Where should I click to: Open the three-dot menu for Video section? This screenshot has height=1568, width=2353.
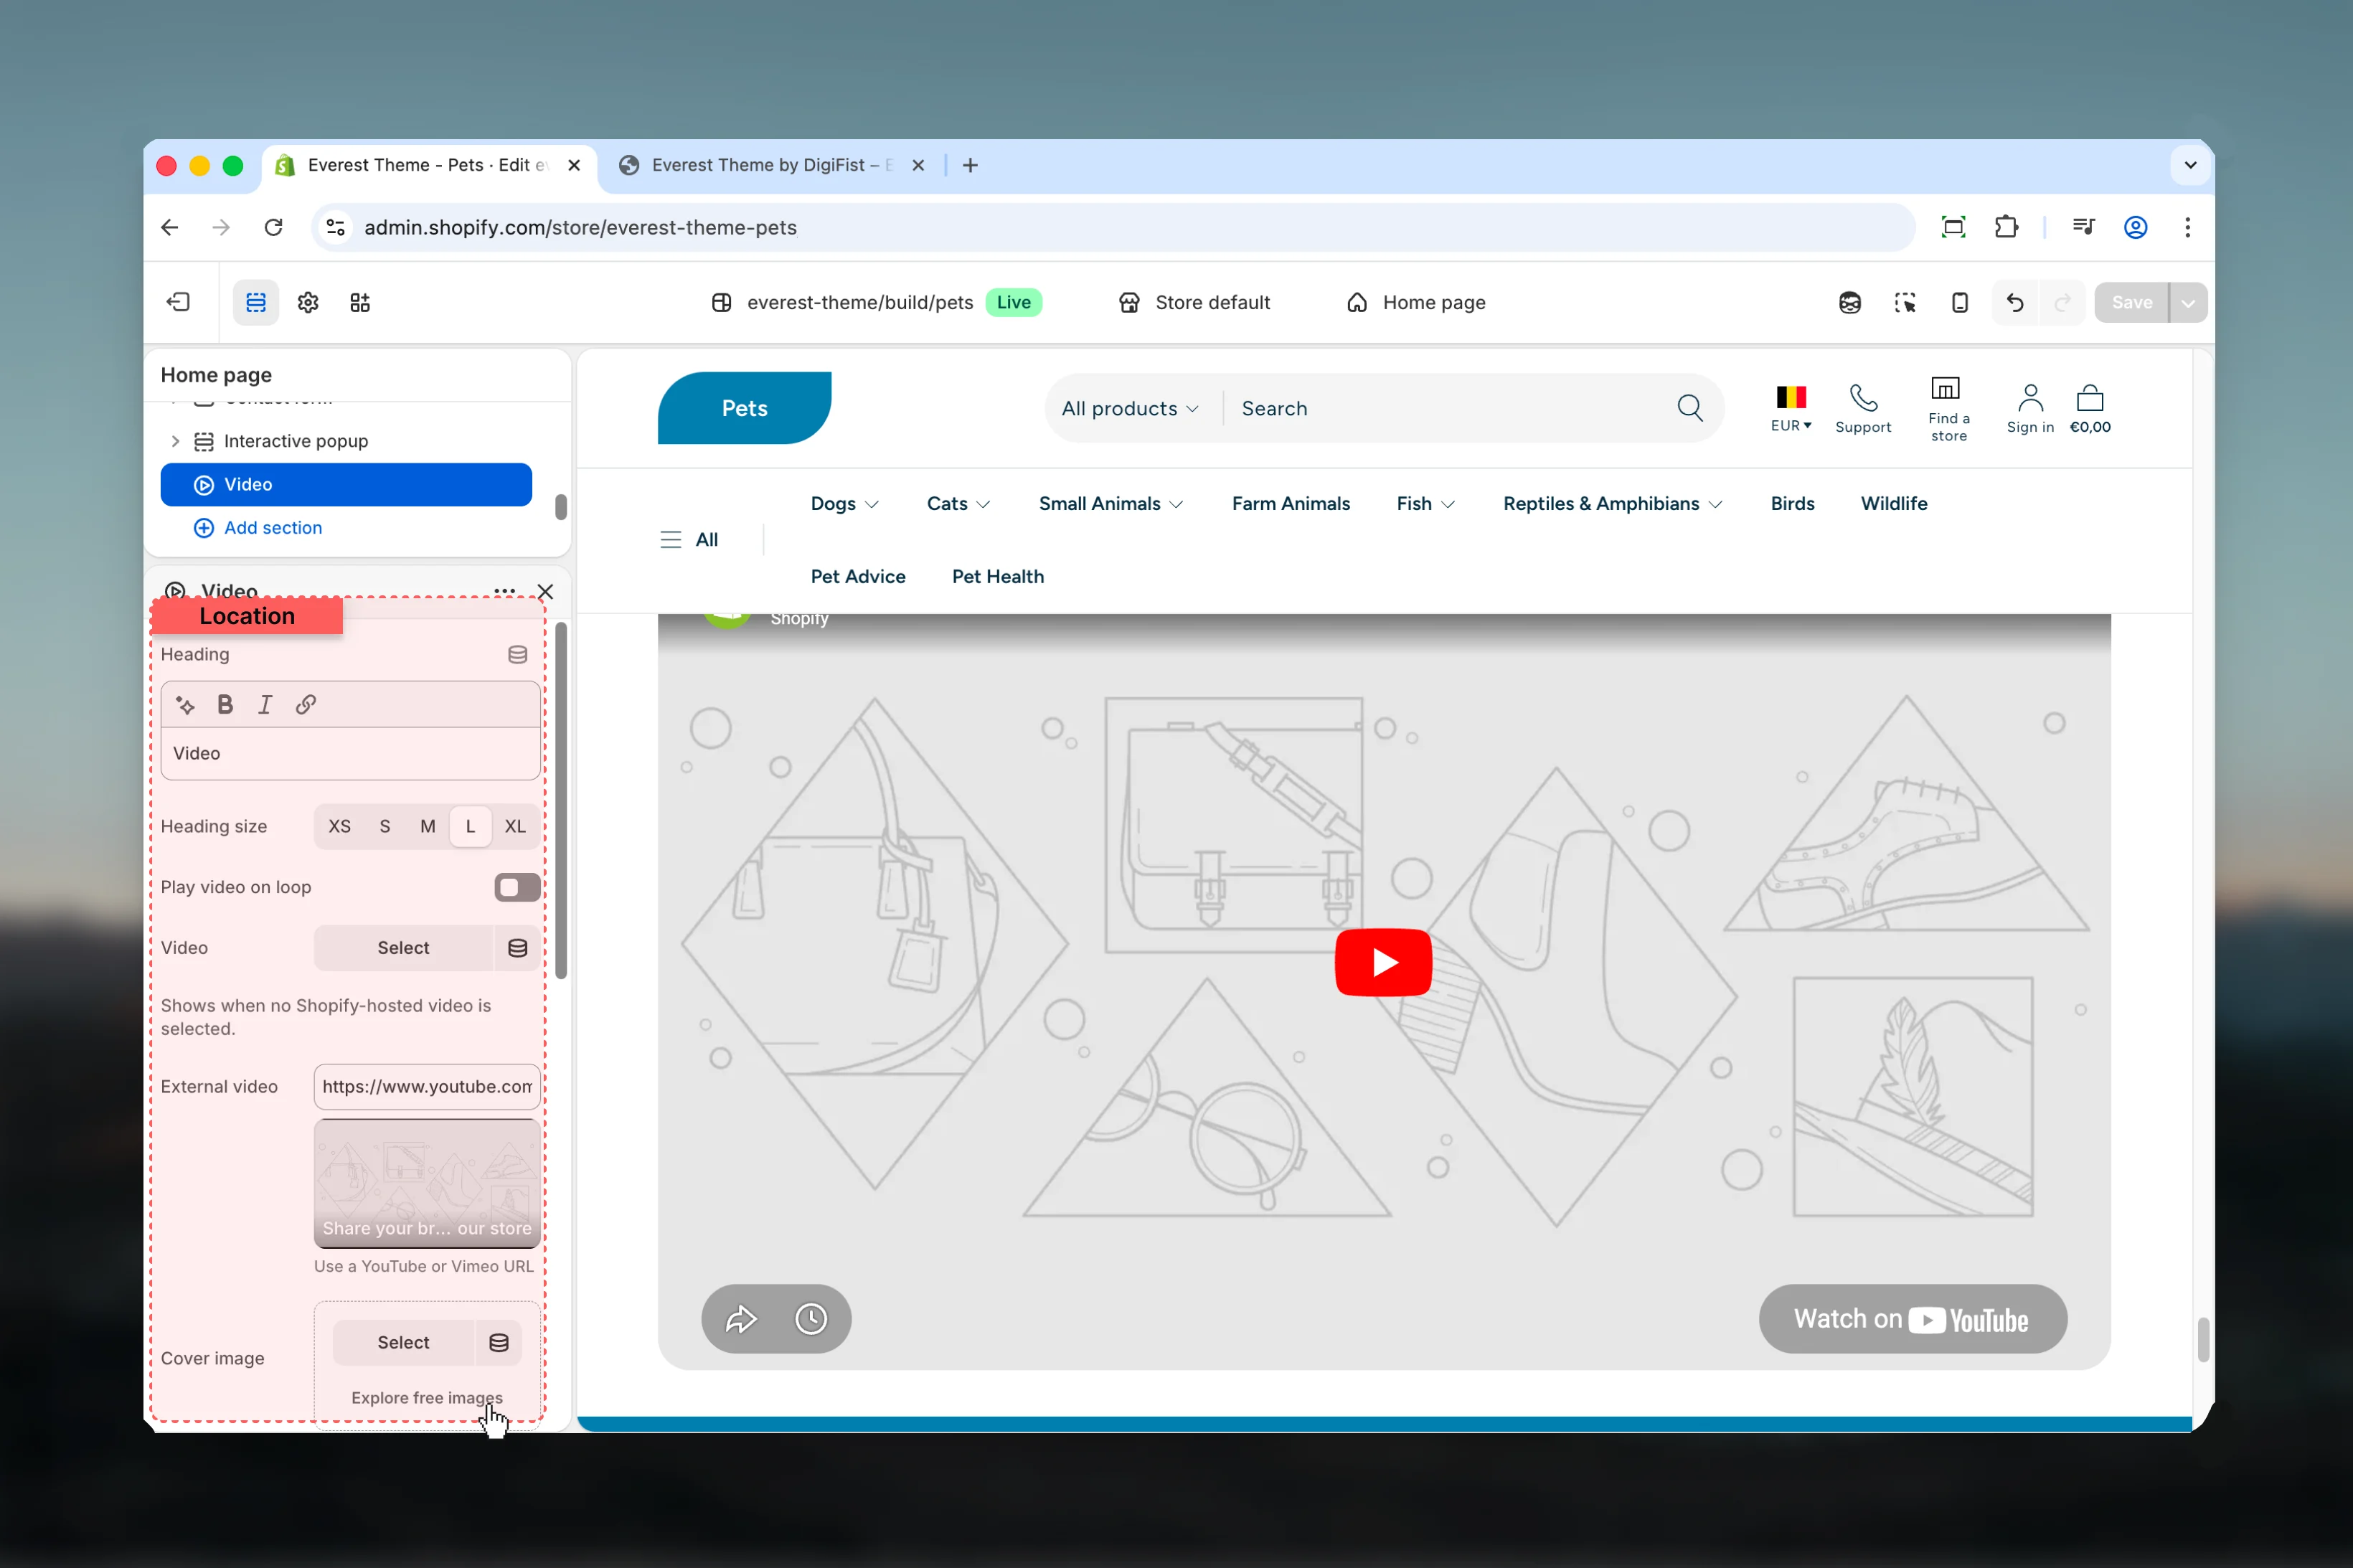[x=505, y=591]
